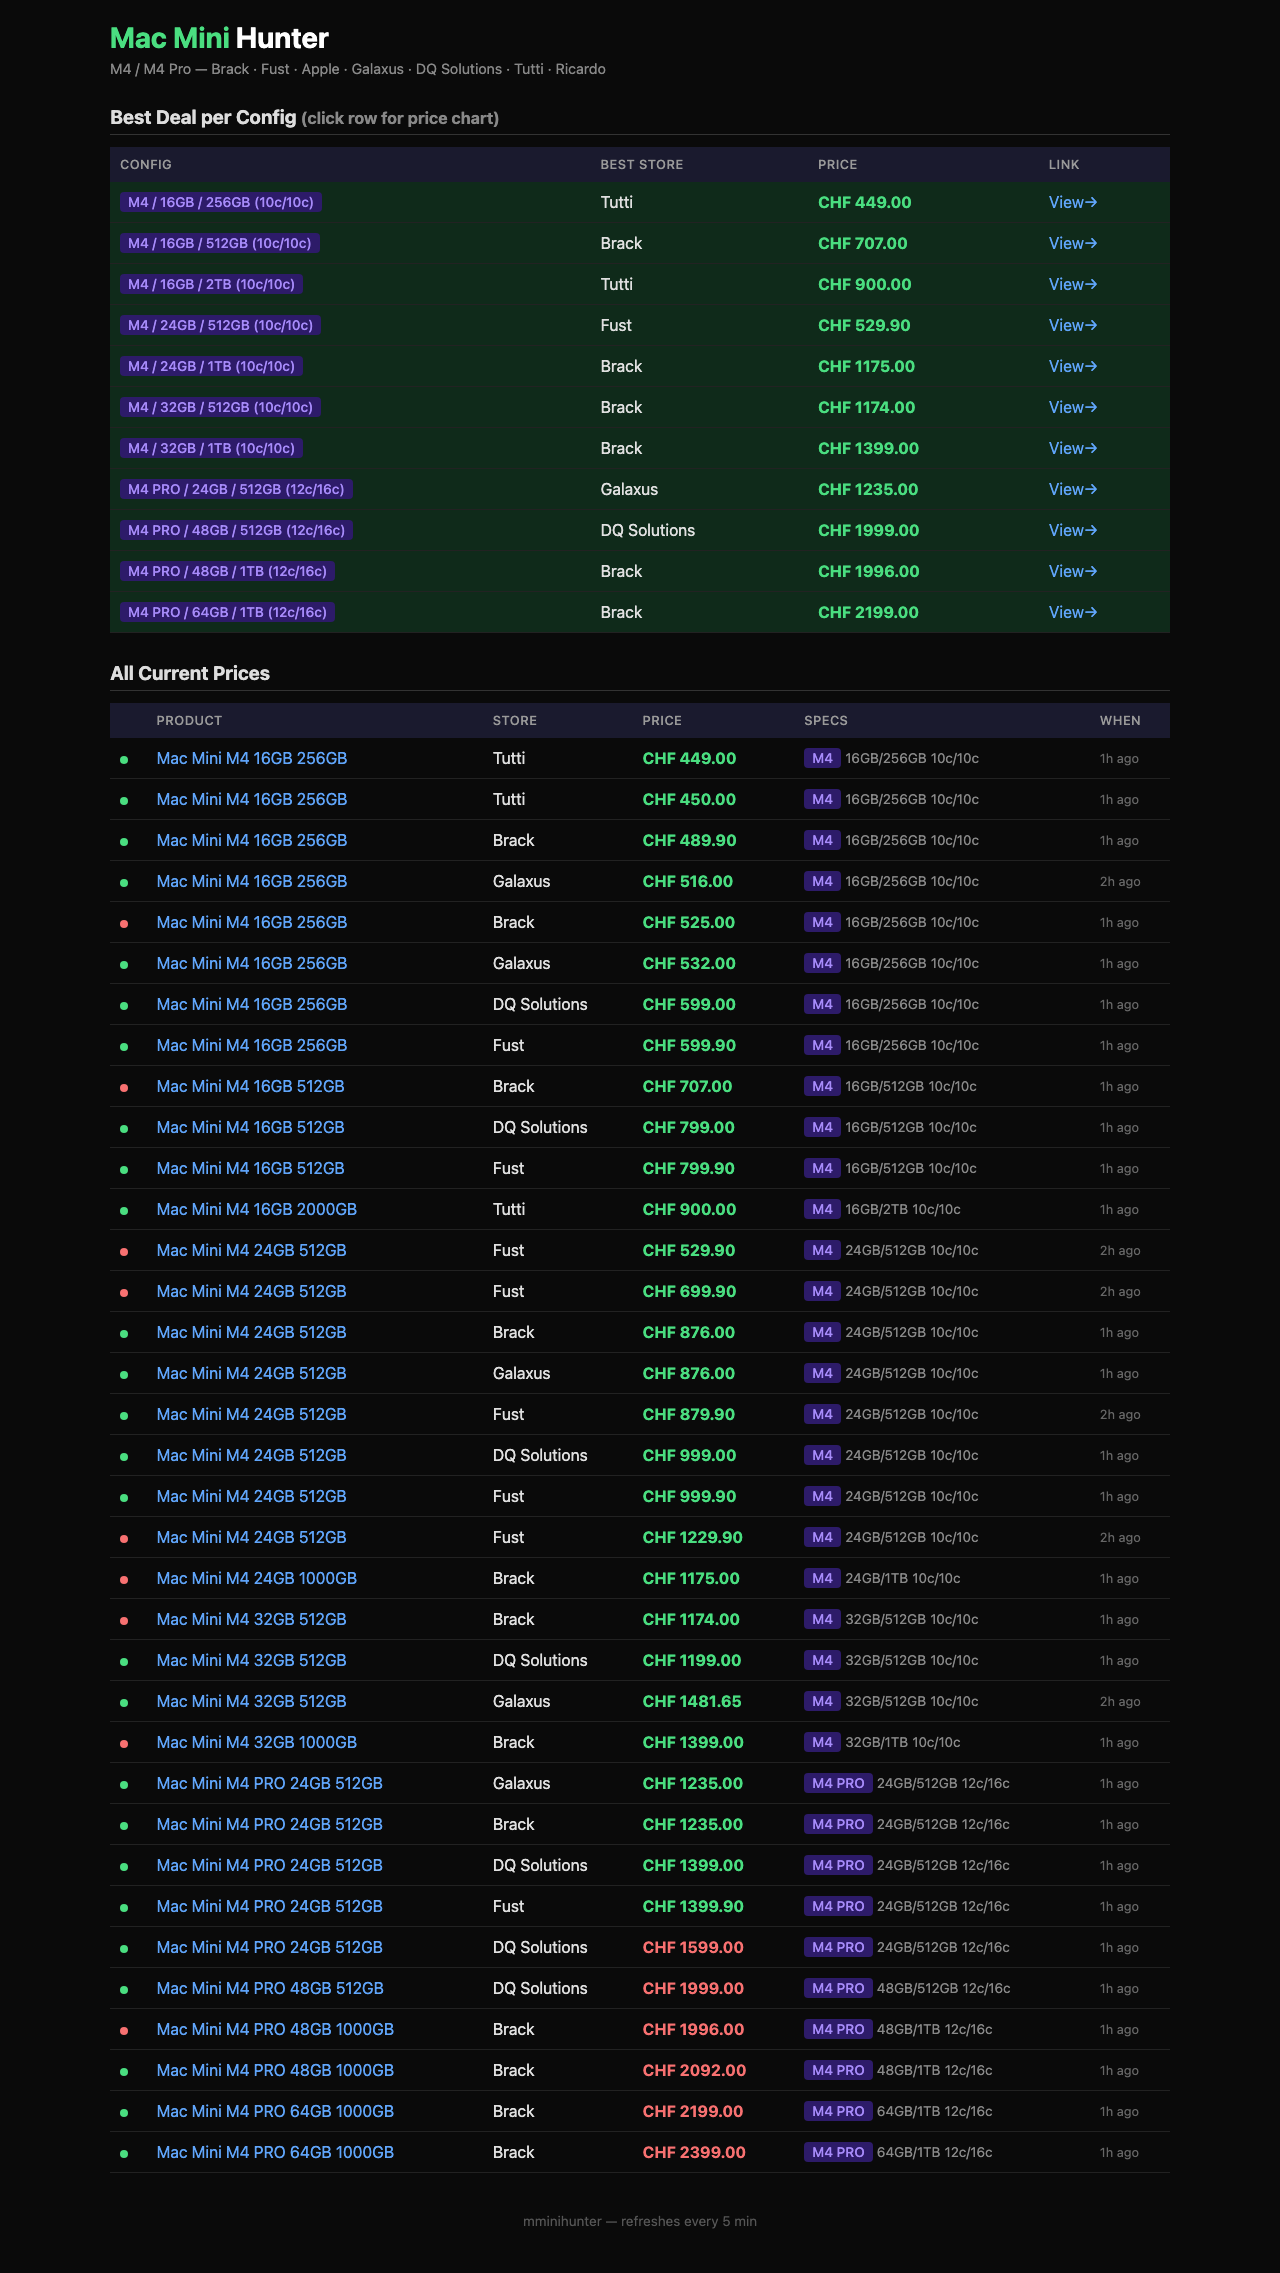Open Mac Mini M4 16GB 2000GB product link
This screenshot has height=2273, width=1280.
pyautogui.click(x=257, y=1209)
